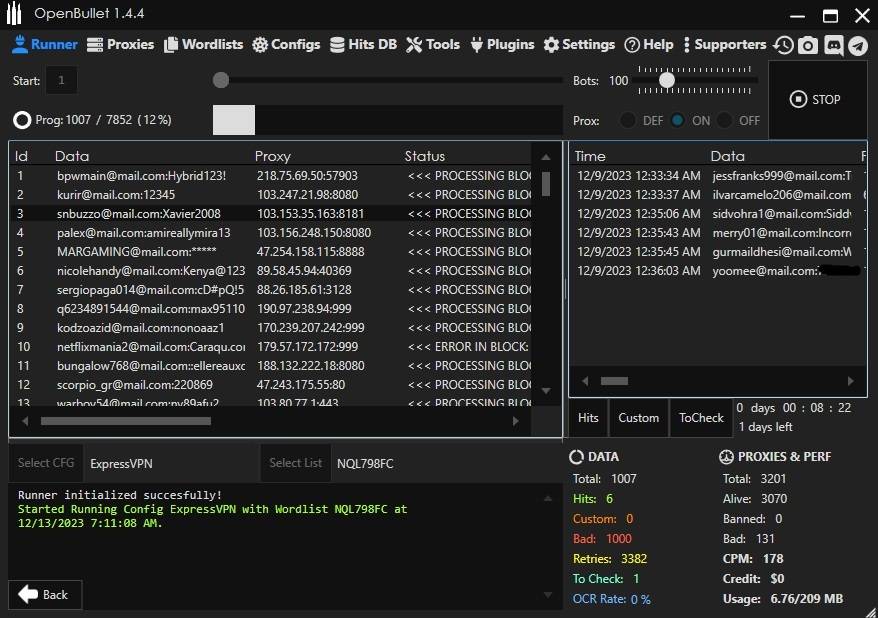The height and width of the screenshot is (618, 878).
Task: Click the Bots count slider handle
Action: click(667, 80)
